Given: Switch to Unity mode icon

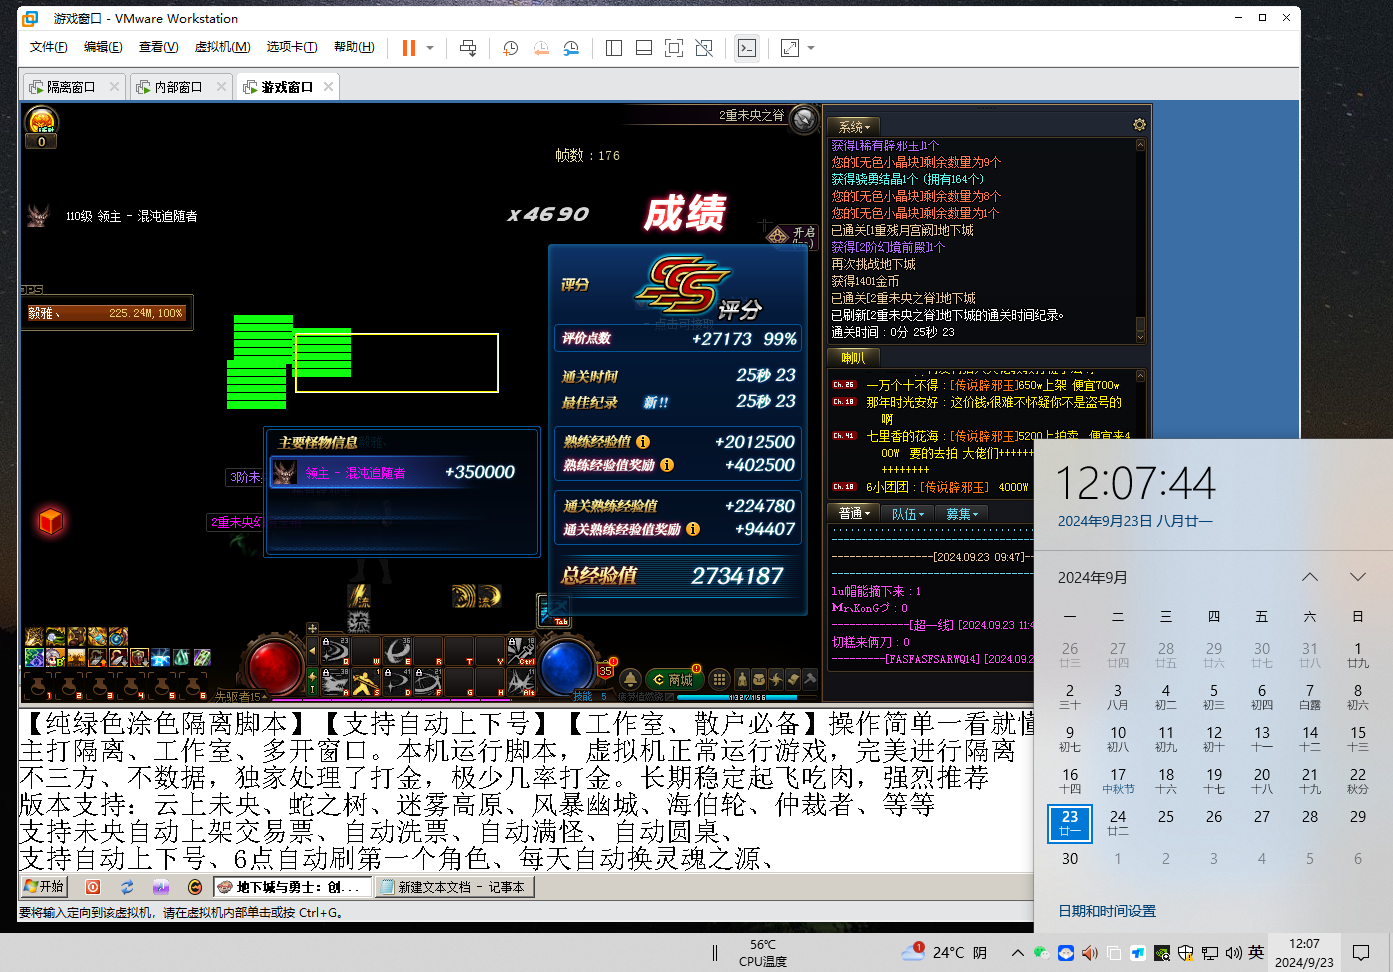Looking at the screenshot, I should (704, 48).
